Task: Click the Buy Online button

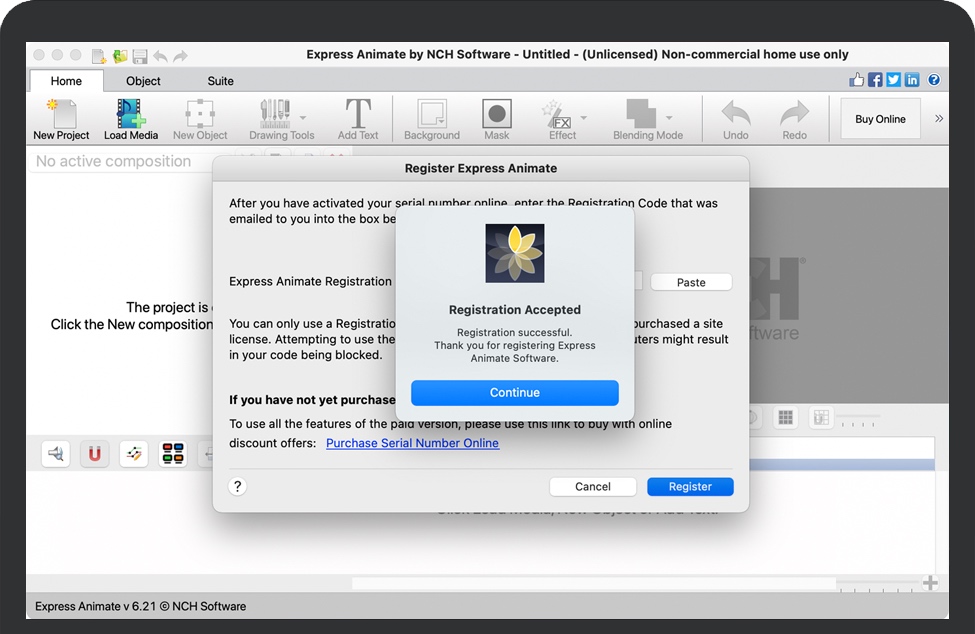Action: pyautogui.click(x=880, y=119)
